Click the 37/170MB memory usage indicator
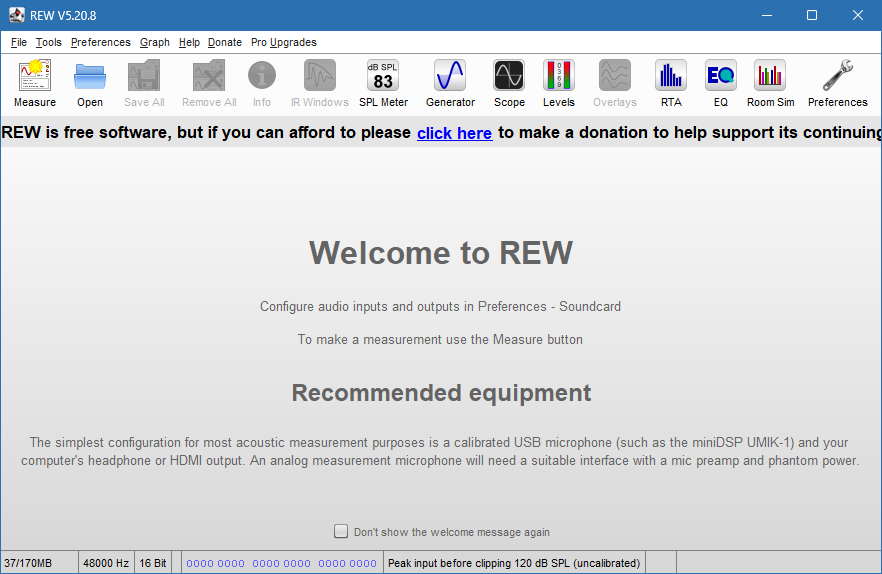 coord(39,563)
